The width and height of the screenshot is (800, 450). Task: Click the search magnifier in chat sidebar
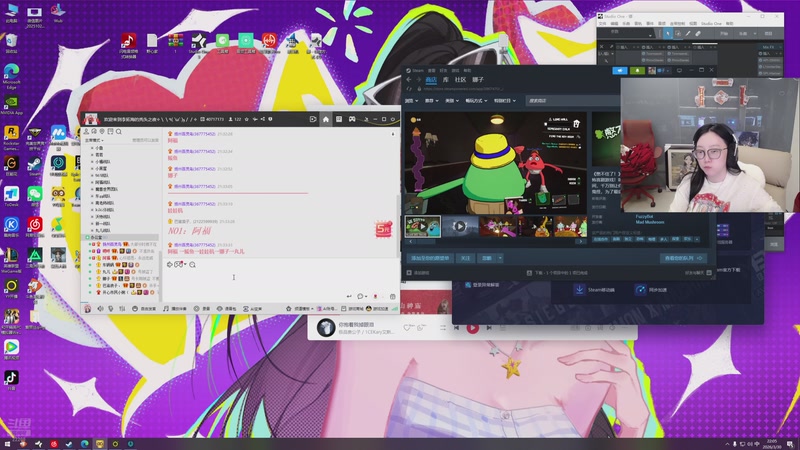click(119, 132)
